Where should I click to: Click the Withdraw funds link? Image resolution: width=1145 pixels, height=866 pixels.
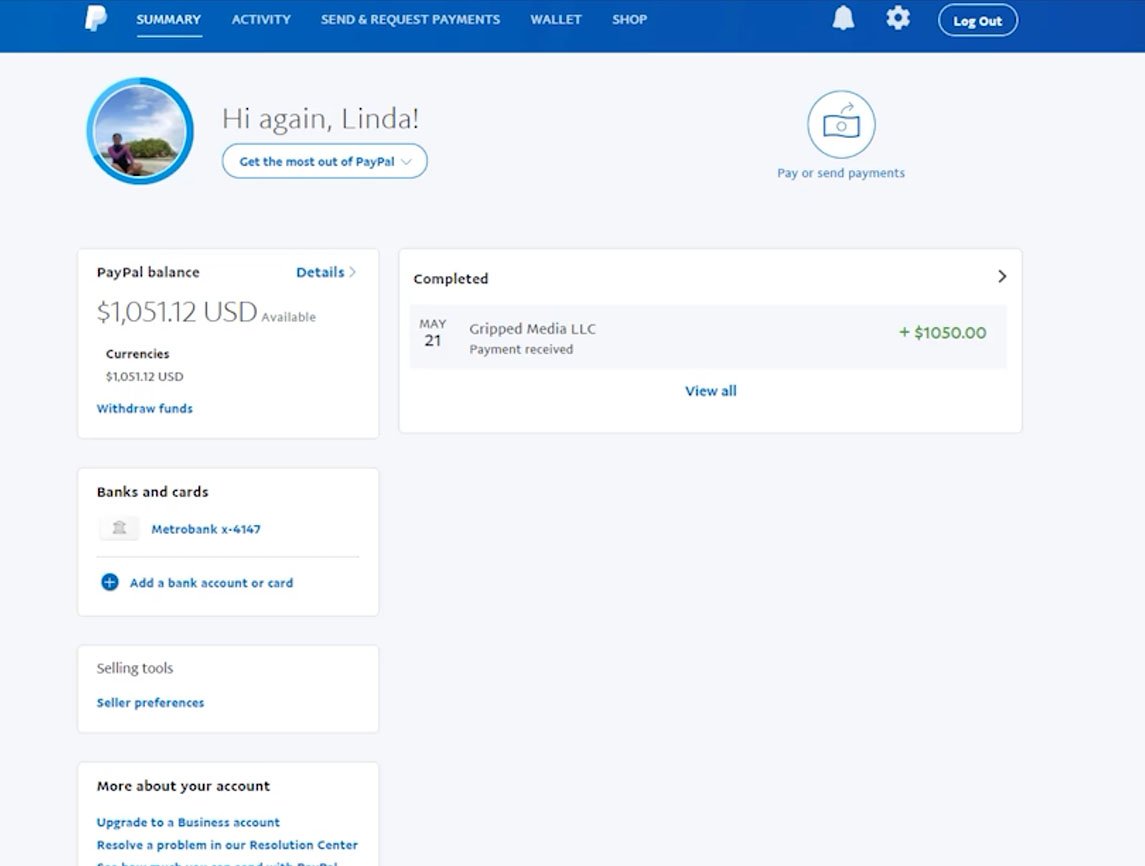(144, 408)
